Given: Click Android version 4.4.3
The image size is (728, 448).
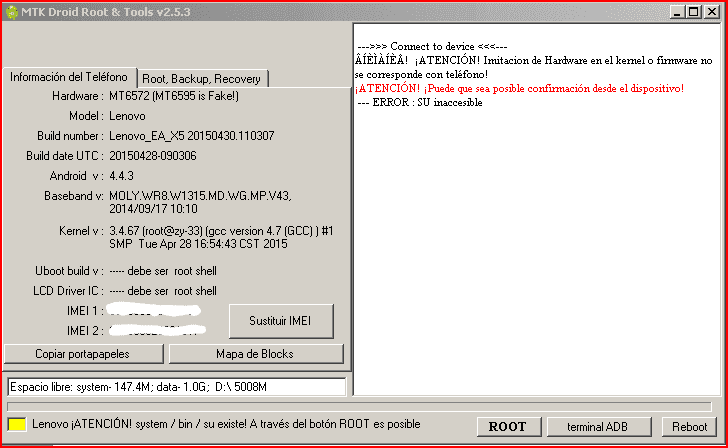Looking at the screenshot, I should [121, 176].
